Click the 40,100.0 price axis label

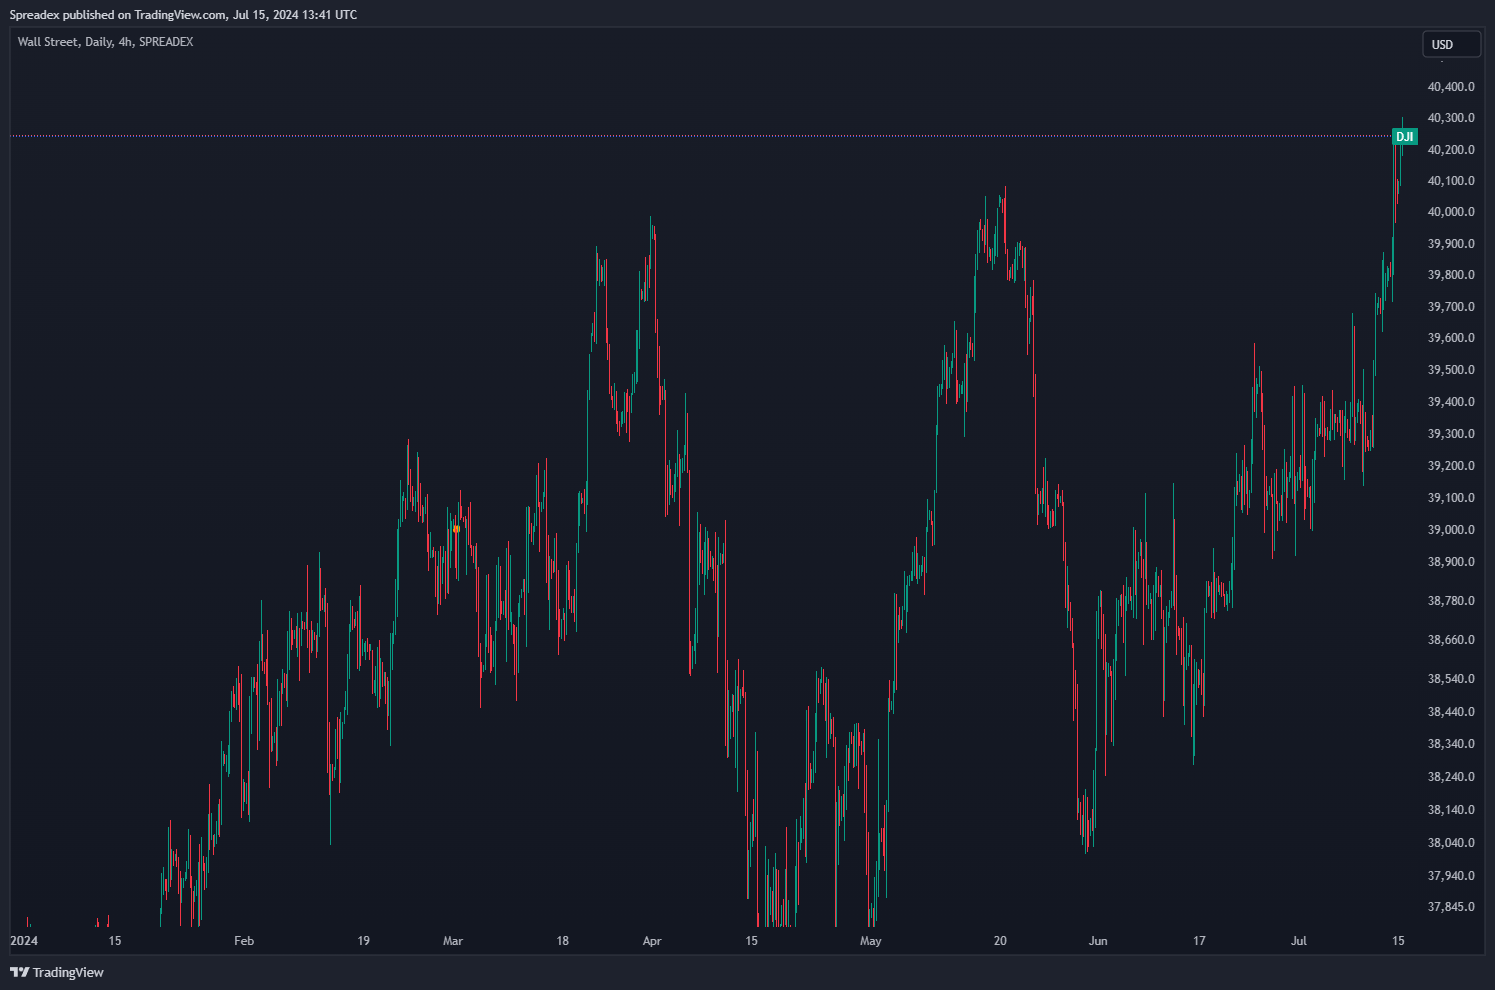pos(1451,181)
